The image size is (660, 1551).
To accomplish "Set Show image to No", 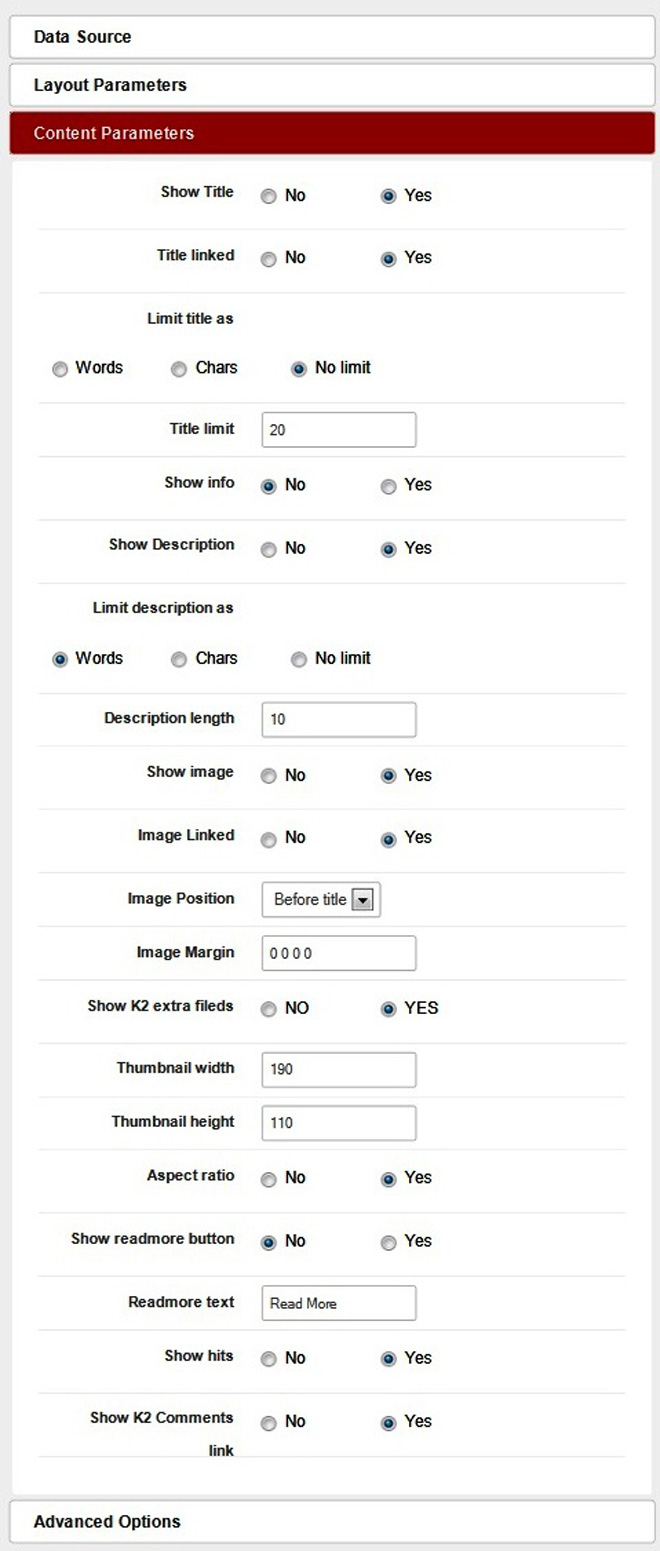I will 268,776.
